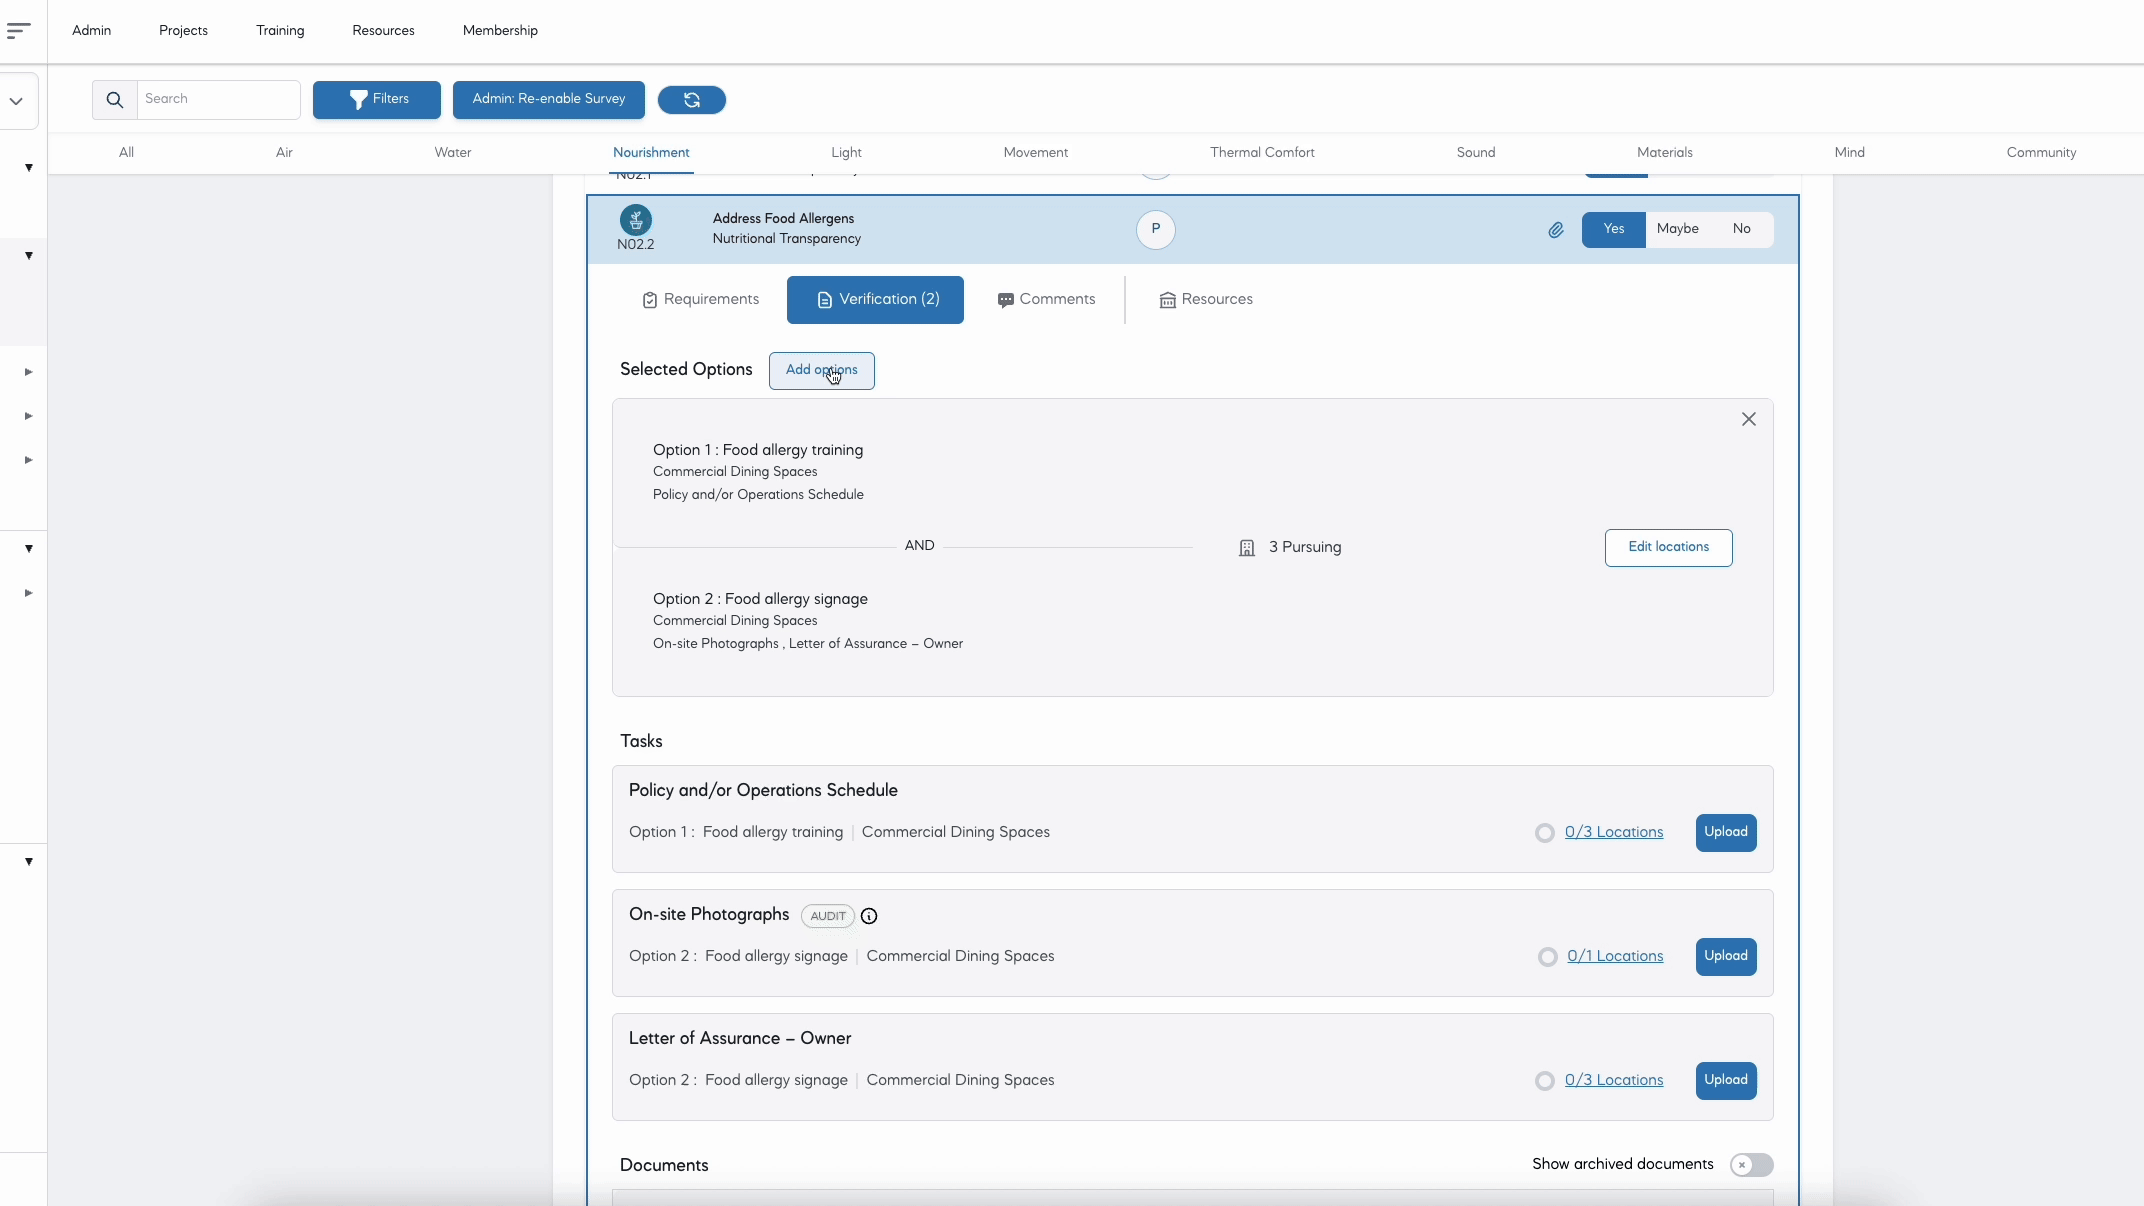Switch to the Community concept tab
The width and height of the screenshot is (2144, 1206).
2041,153
